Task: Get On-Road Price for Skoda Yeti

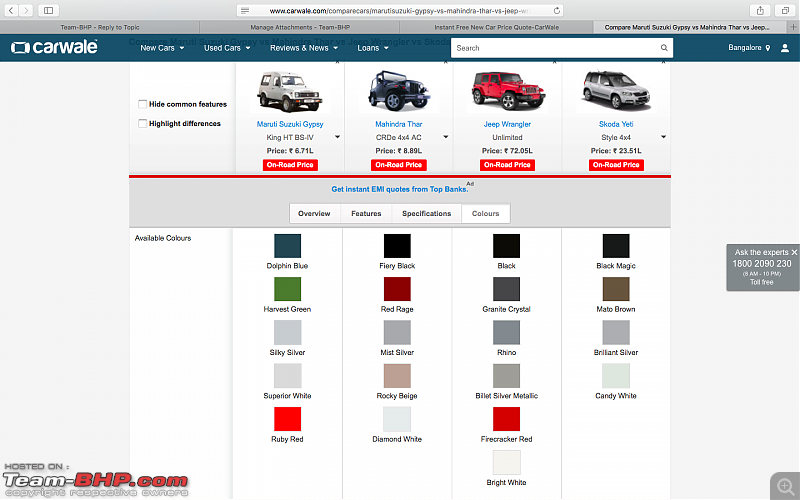Action: pos(616,165)
